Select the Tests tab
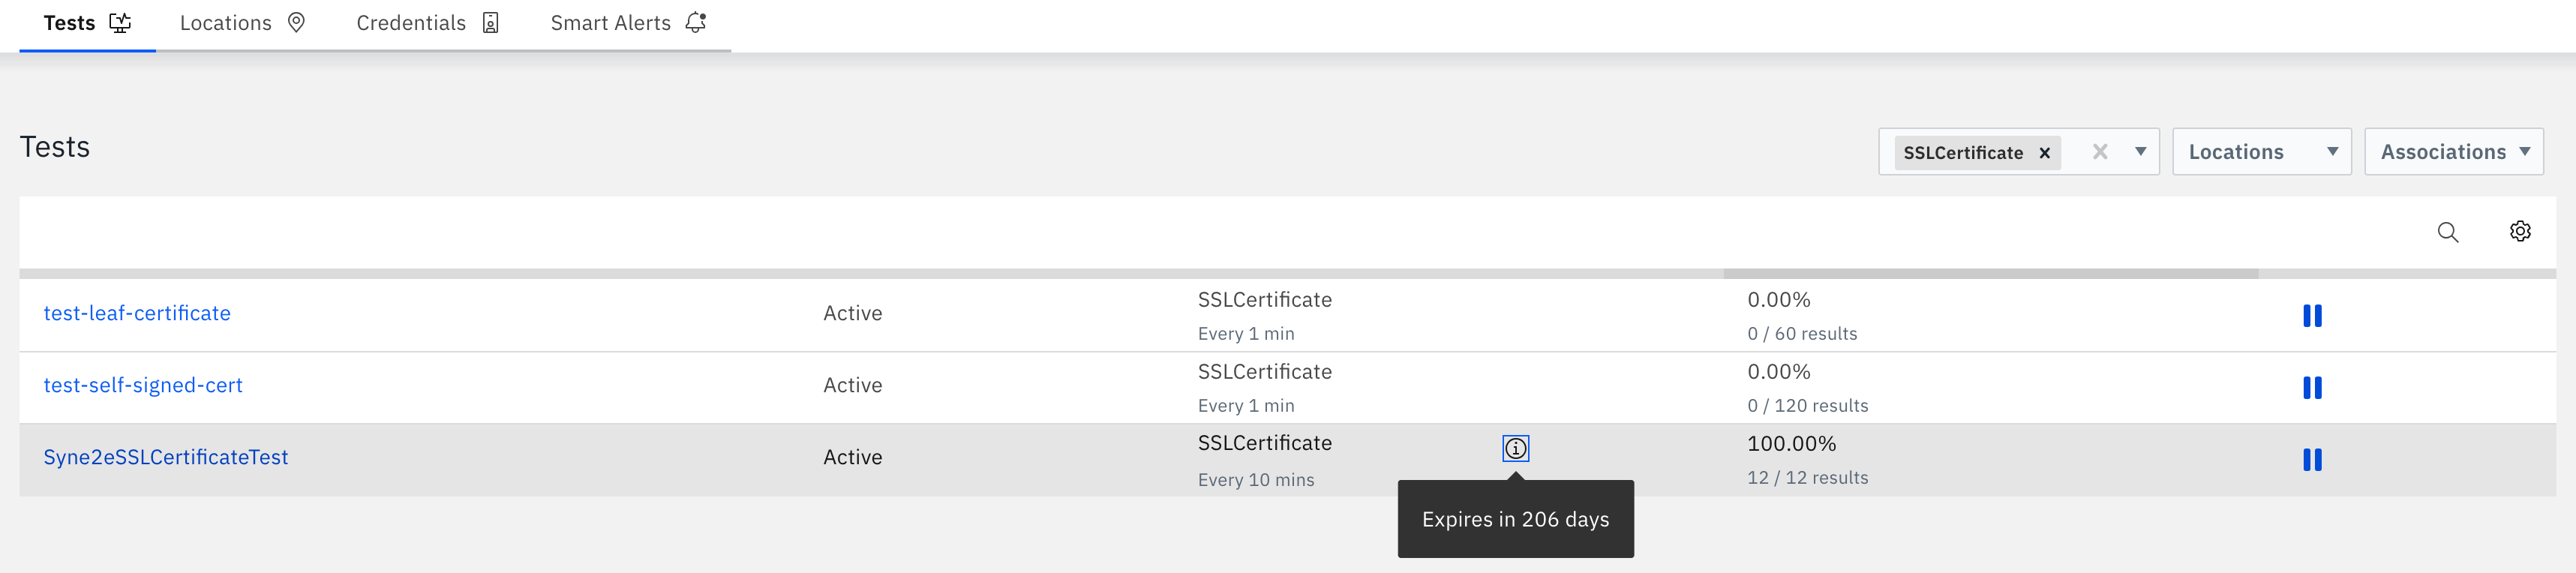 tap(87, 23)
